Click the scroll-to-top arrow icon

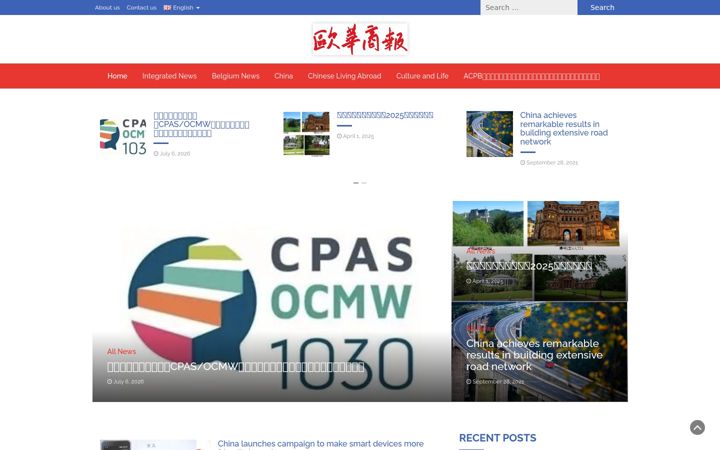coord(697,428)
